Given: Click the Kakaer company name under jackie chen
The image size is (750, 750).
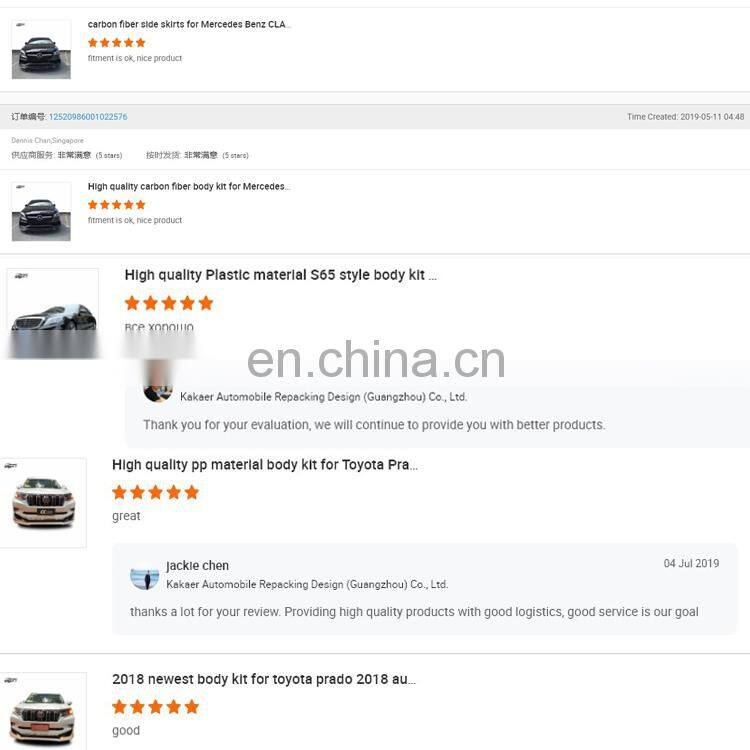Looking at the screenshot, I should tap(307, 585).
